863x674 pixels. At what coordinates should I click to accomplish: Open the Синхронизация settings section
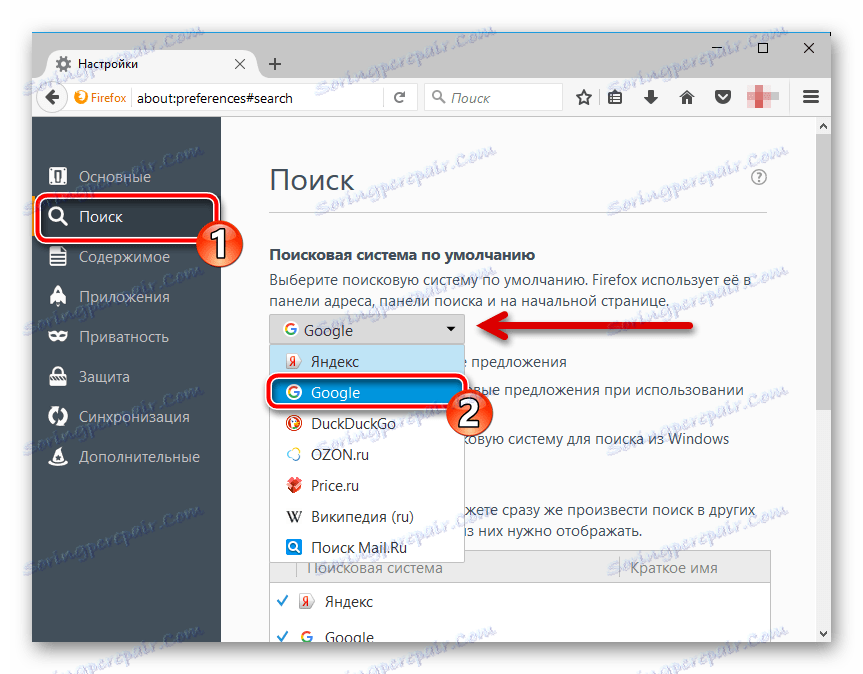tap(127, 417)
